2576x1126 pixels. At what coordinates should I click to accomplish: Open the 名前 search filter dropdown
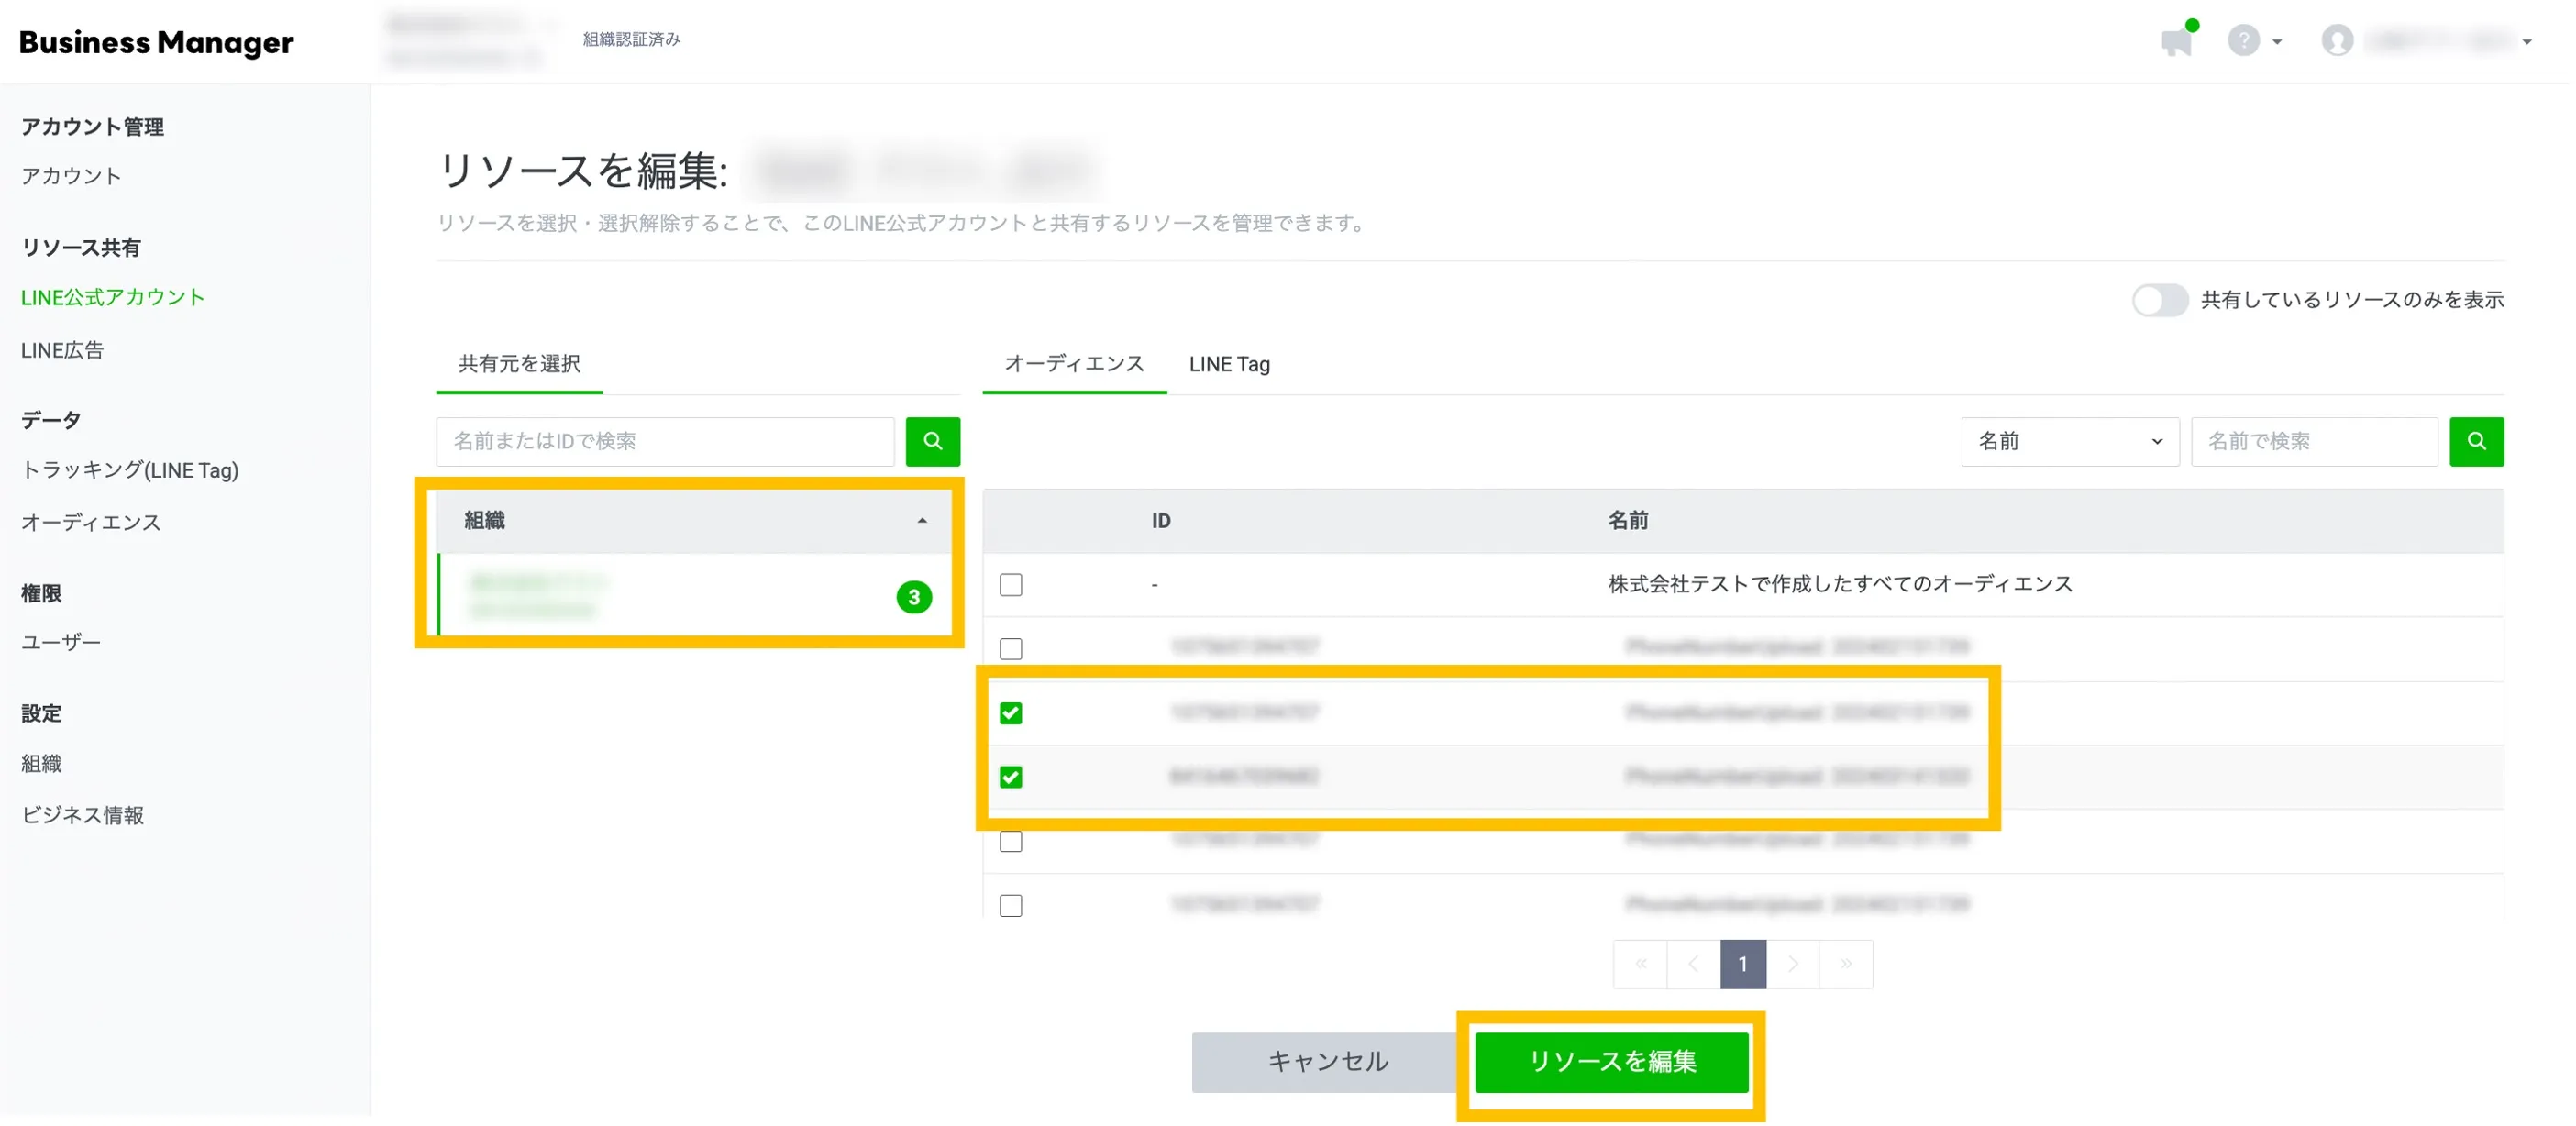click(2068, 441)
